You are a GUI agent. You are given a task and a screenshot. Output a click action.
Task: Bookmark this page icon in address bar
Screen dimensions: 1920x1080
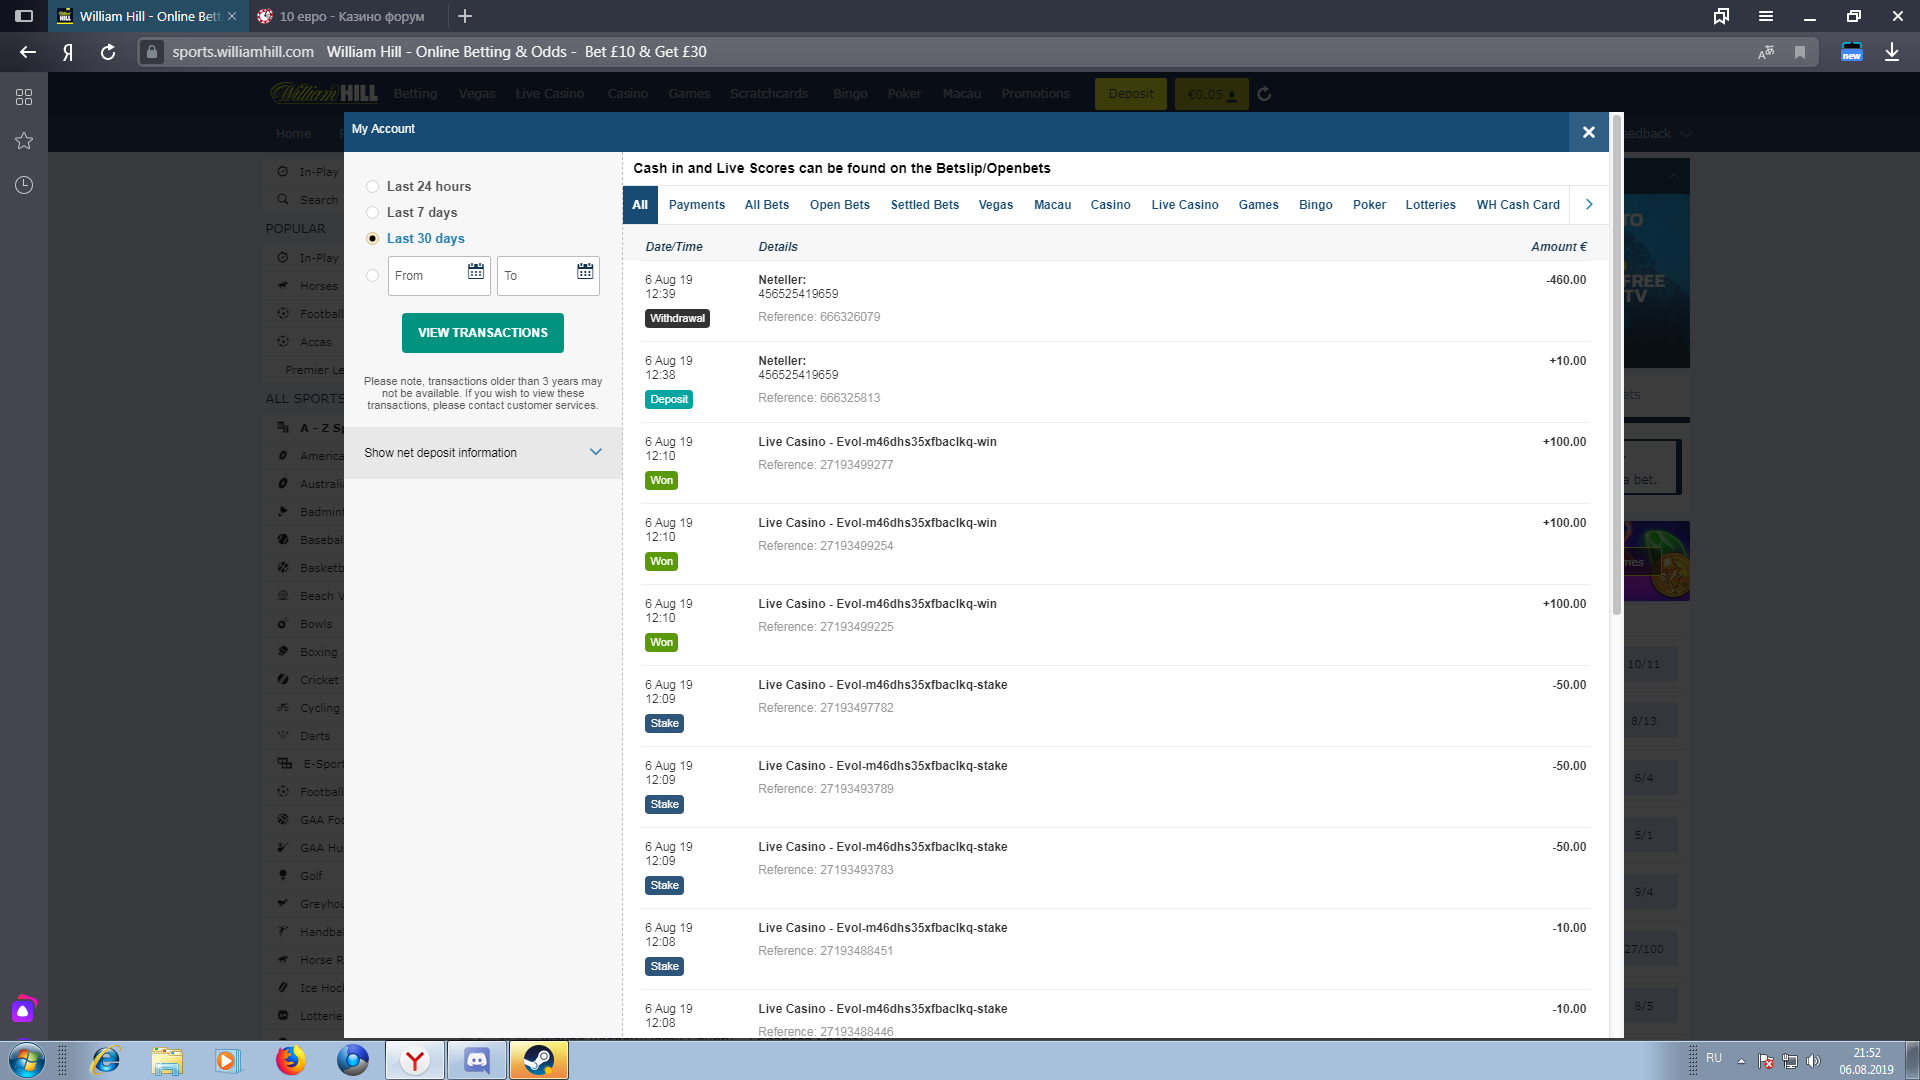click(x=1800, y=52)
